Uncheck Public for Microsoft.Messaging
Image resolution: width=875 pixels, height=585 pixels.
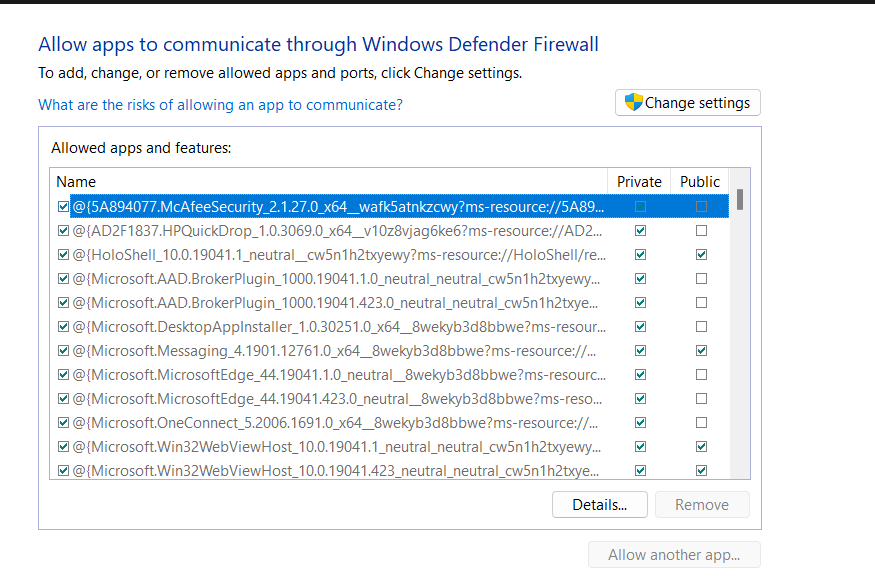[701, 351]
